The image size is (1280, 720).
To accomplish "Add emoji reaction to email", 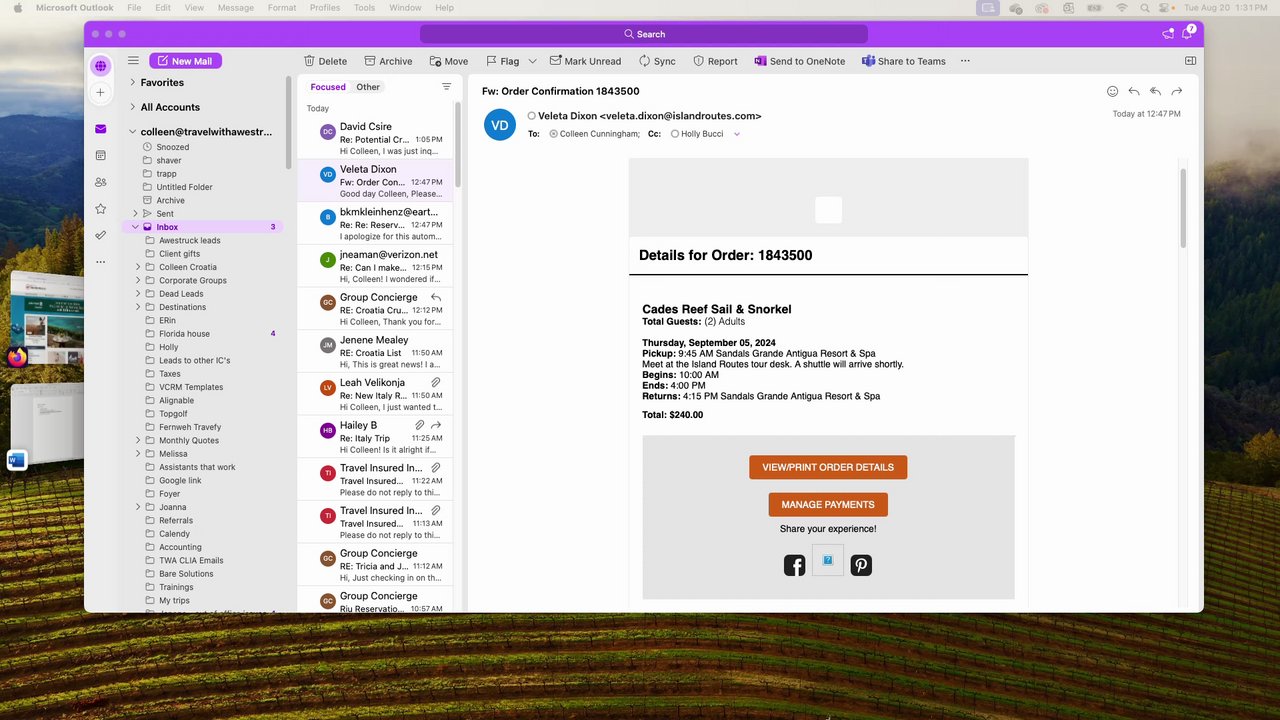I will [1112, 91].
